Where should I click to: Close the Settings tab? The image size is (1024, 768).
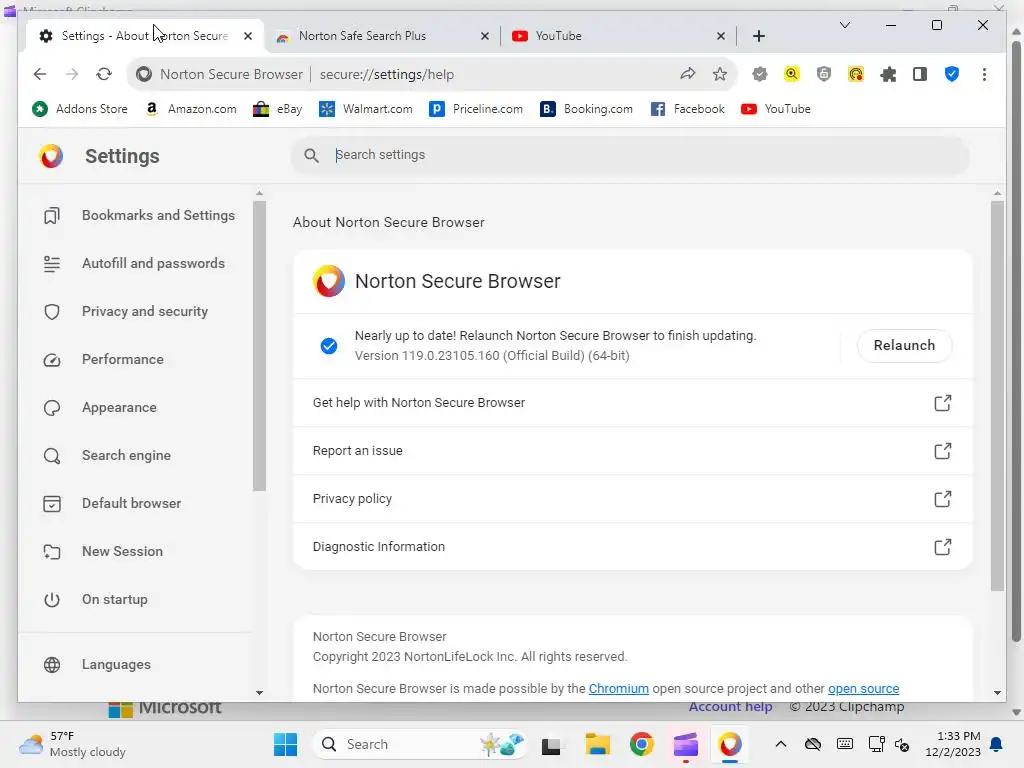point(248,36)
